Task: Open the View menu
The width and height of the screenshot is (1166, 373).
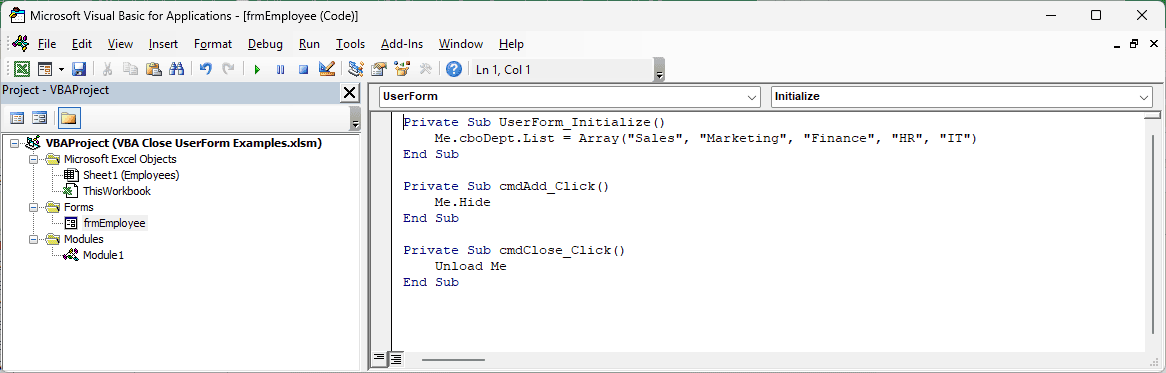Action: point(120,44)
